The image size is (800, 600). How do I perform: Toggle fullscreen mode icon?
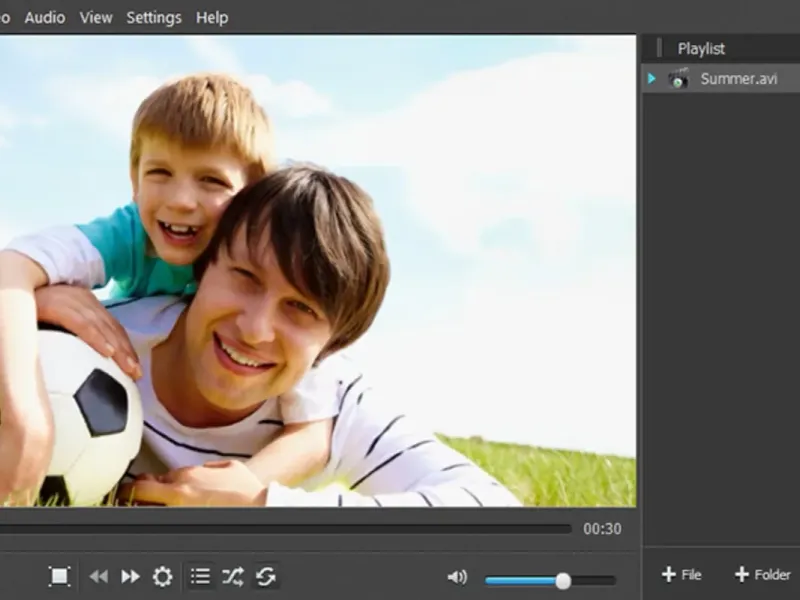60,576
